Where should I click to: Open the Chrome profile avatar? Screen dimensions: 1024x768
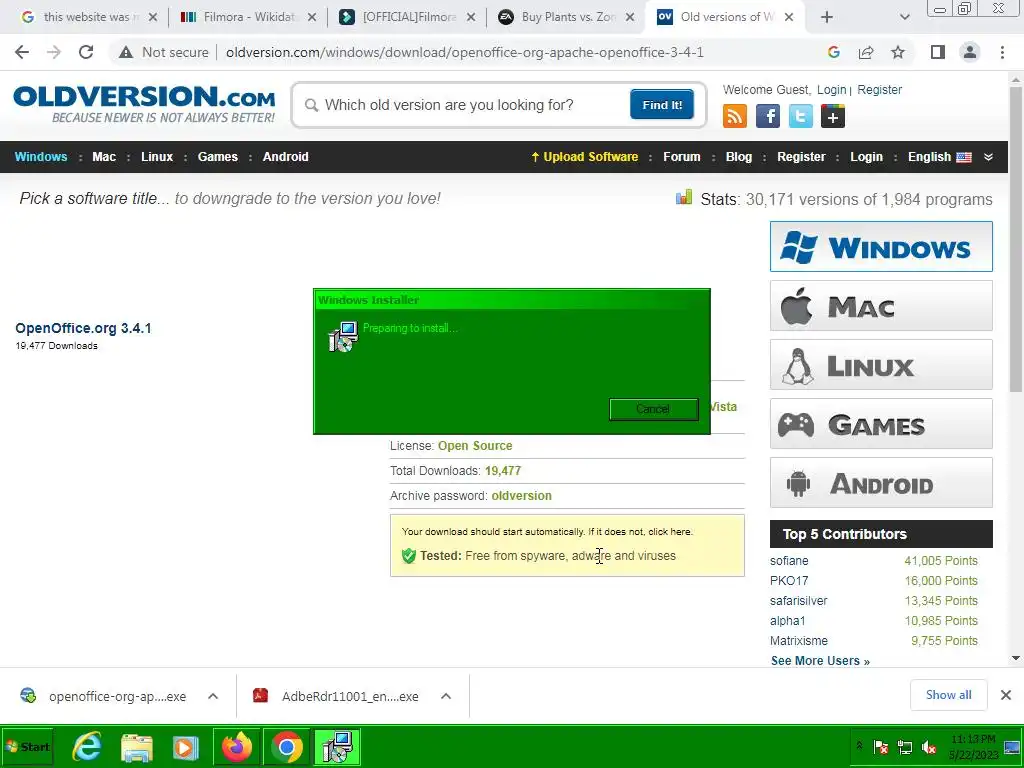tap(970, 52)
